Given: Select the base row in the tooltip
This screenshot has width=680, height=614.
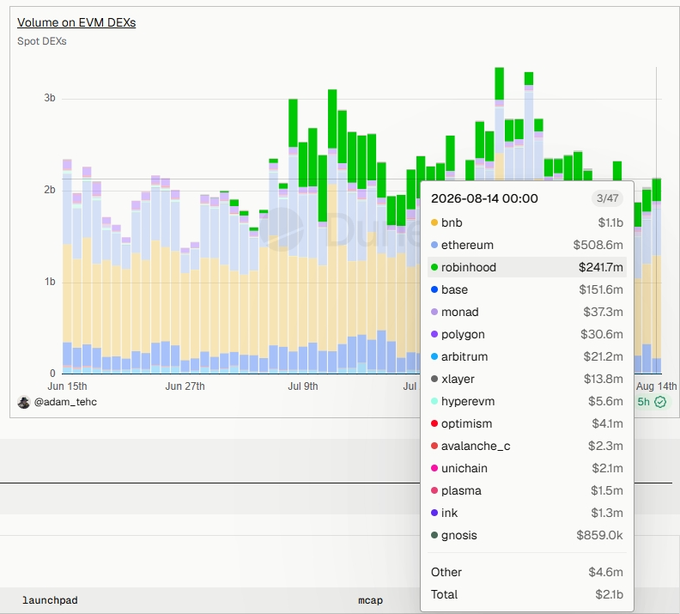Looking at the screenshot, I should tap(527, 290).
